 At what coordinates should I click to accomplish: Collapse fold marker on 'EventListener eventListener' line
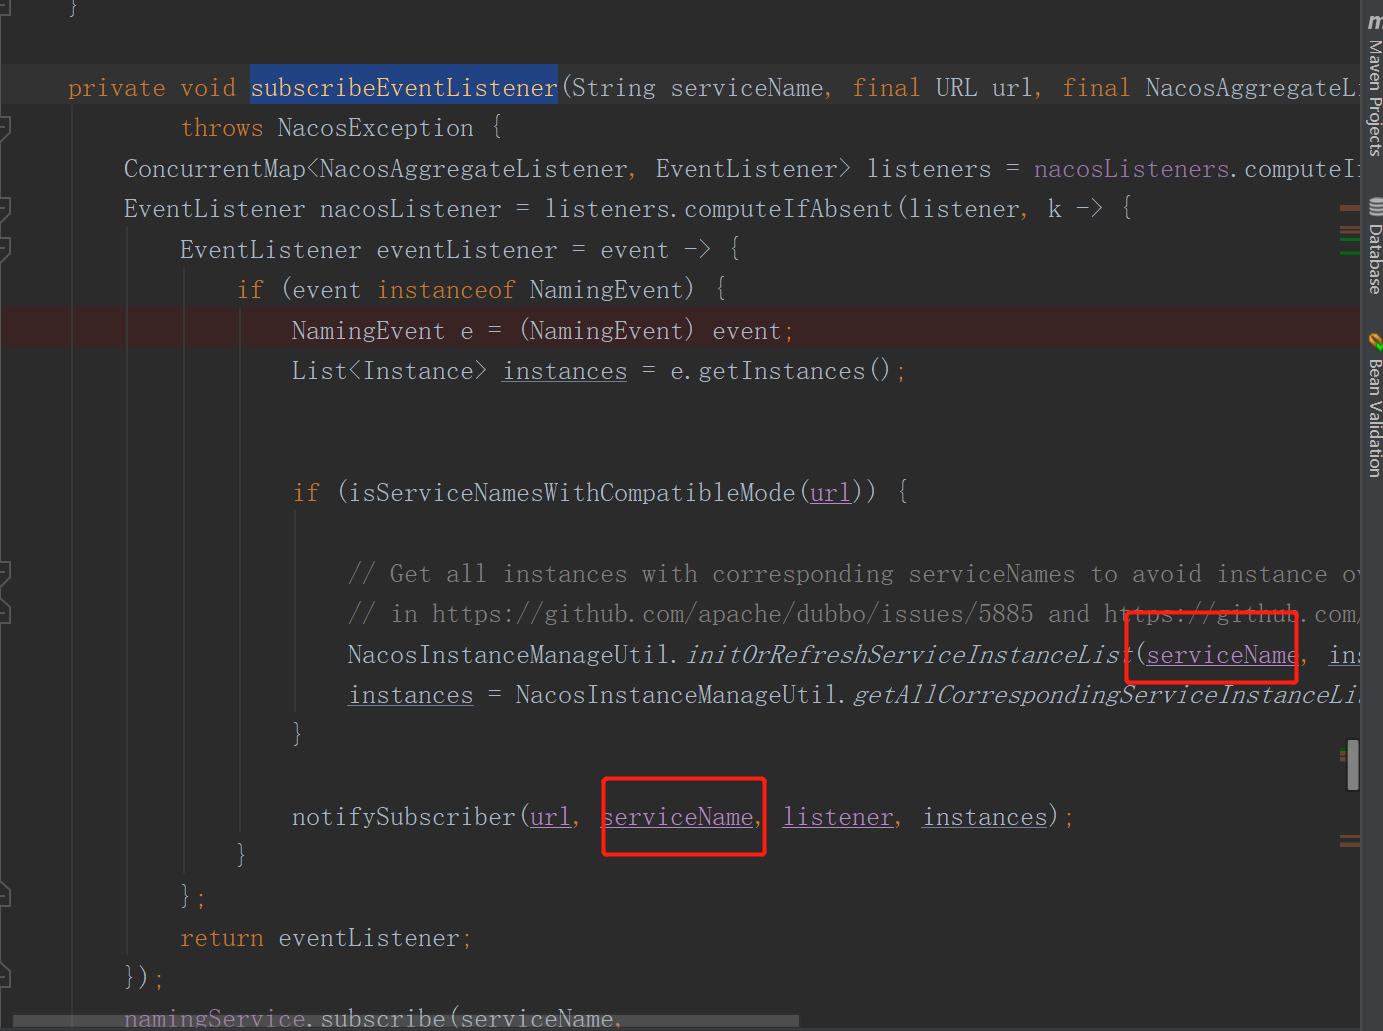[x=5, y=250]
